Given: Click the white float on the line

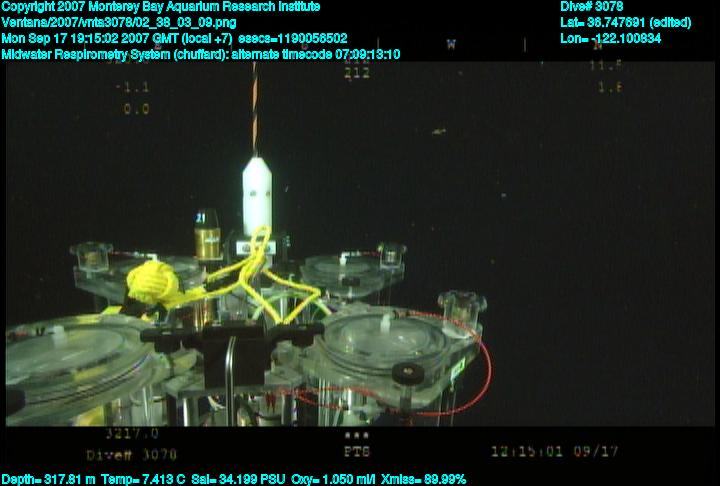Looking at the screenshot, I should tap(257, 196).
